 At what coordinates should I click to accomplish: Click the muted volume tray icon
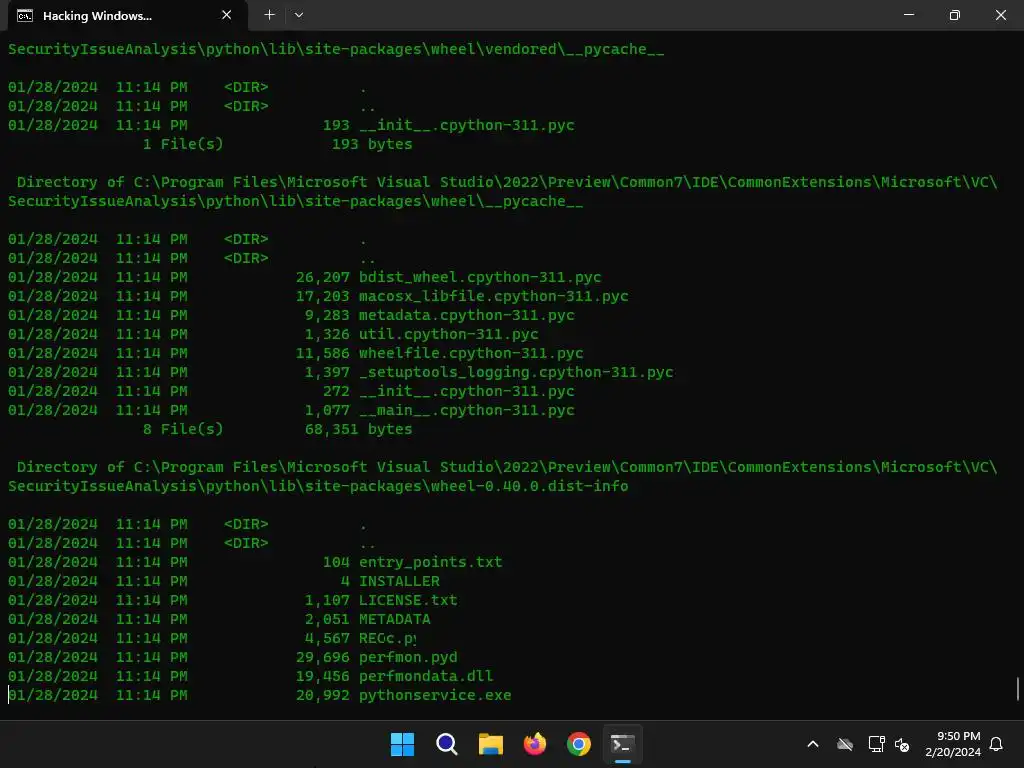pos(903,744)
